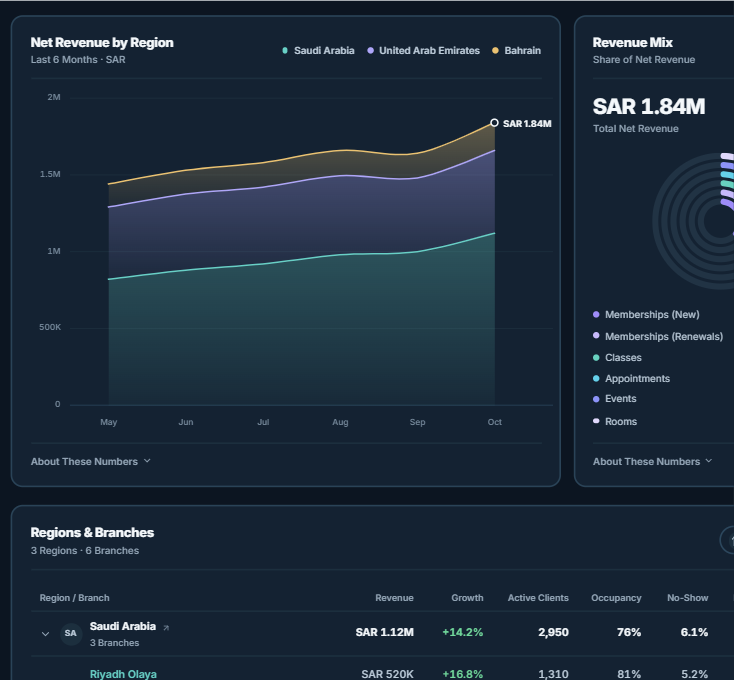
Task: Click SAR 520K revenue for Riyadh Olaya
Action: click(x=387, y=674)
